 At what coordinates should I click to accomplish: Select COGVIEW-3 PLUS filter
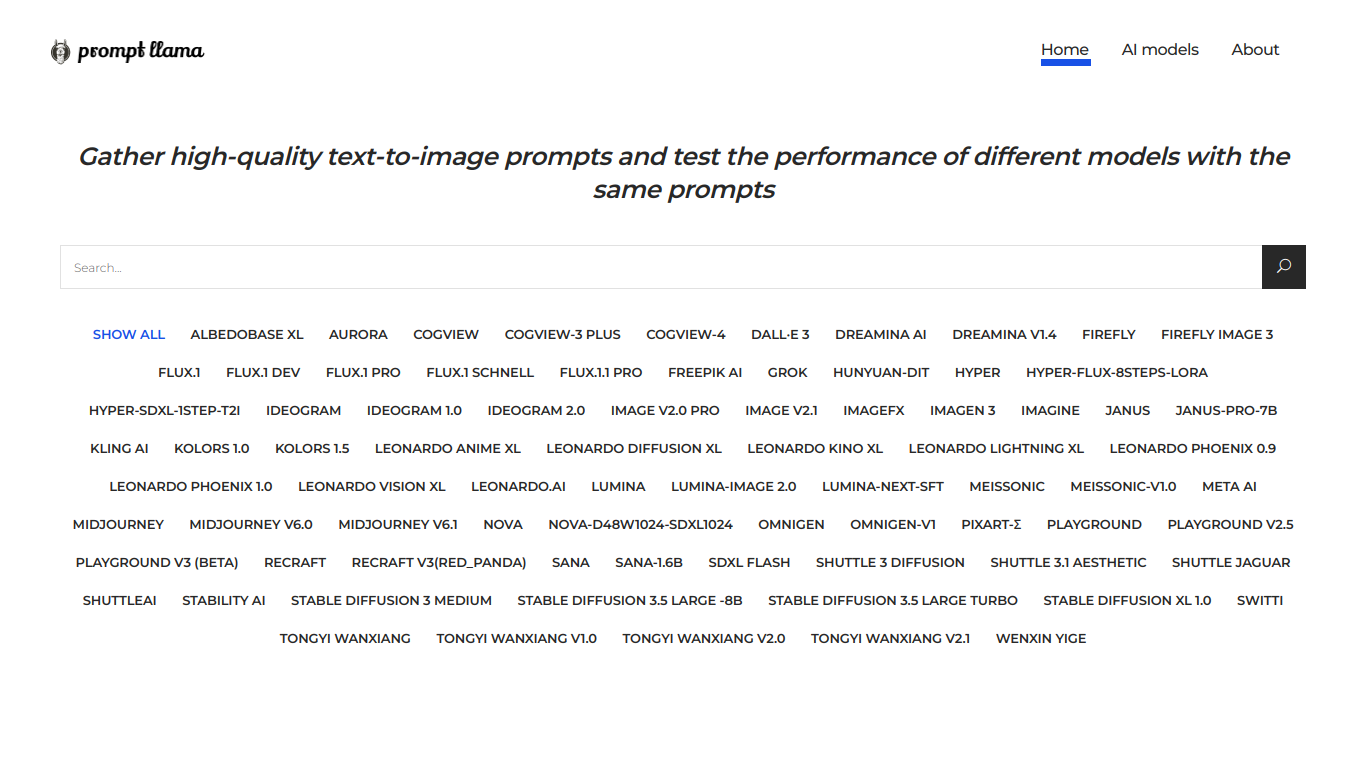[x=563, y=335]
